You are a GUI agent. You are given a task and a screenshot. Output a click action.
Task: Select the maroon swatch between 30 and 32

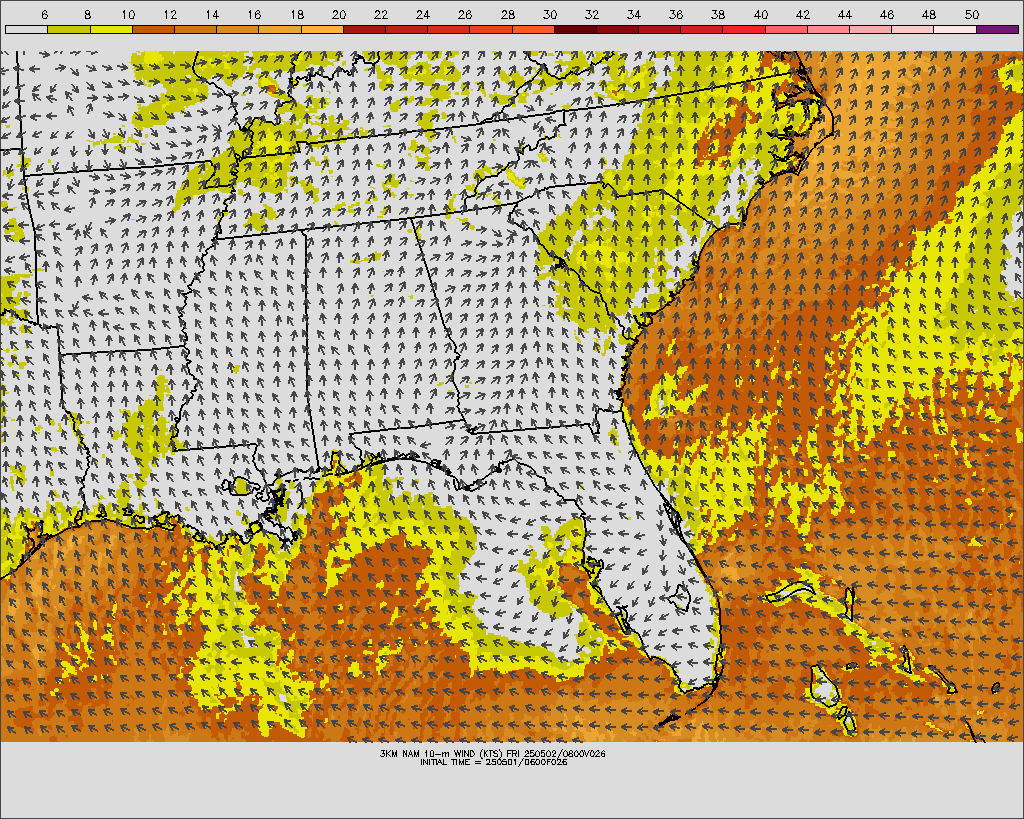(x=575, y=29)
